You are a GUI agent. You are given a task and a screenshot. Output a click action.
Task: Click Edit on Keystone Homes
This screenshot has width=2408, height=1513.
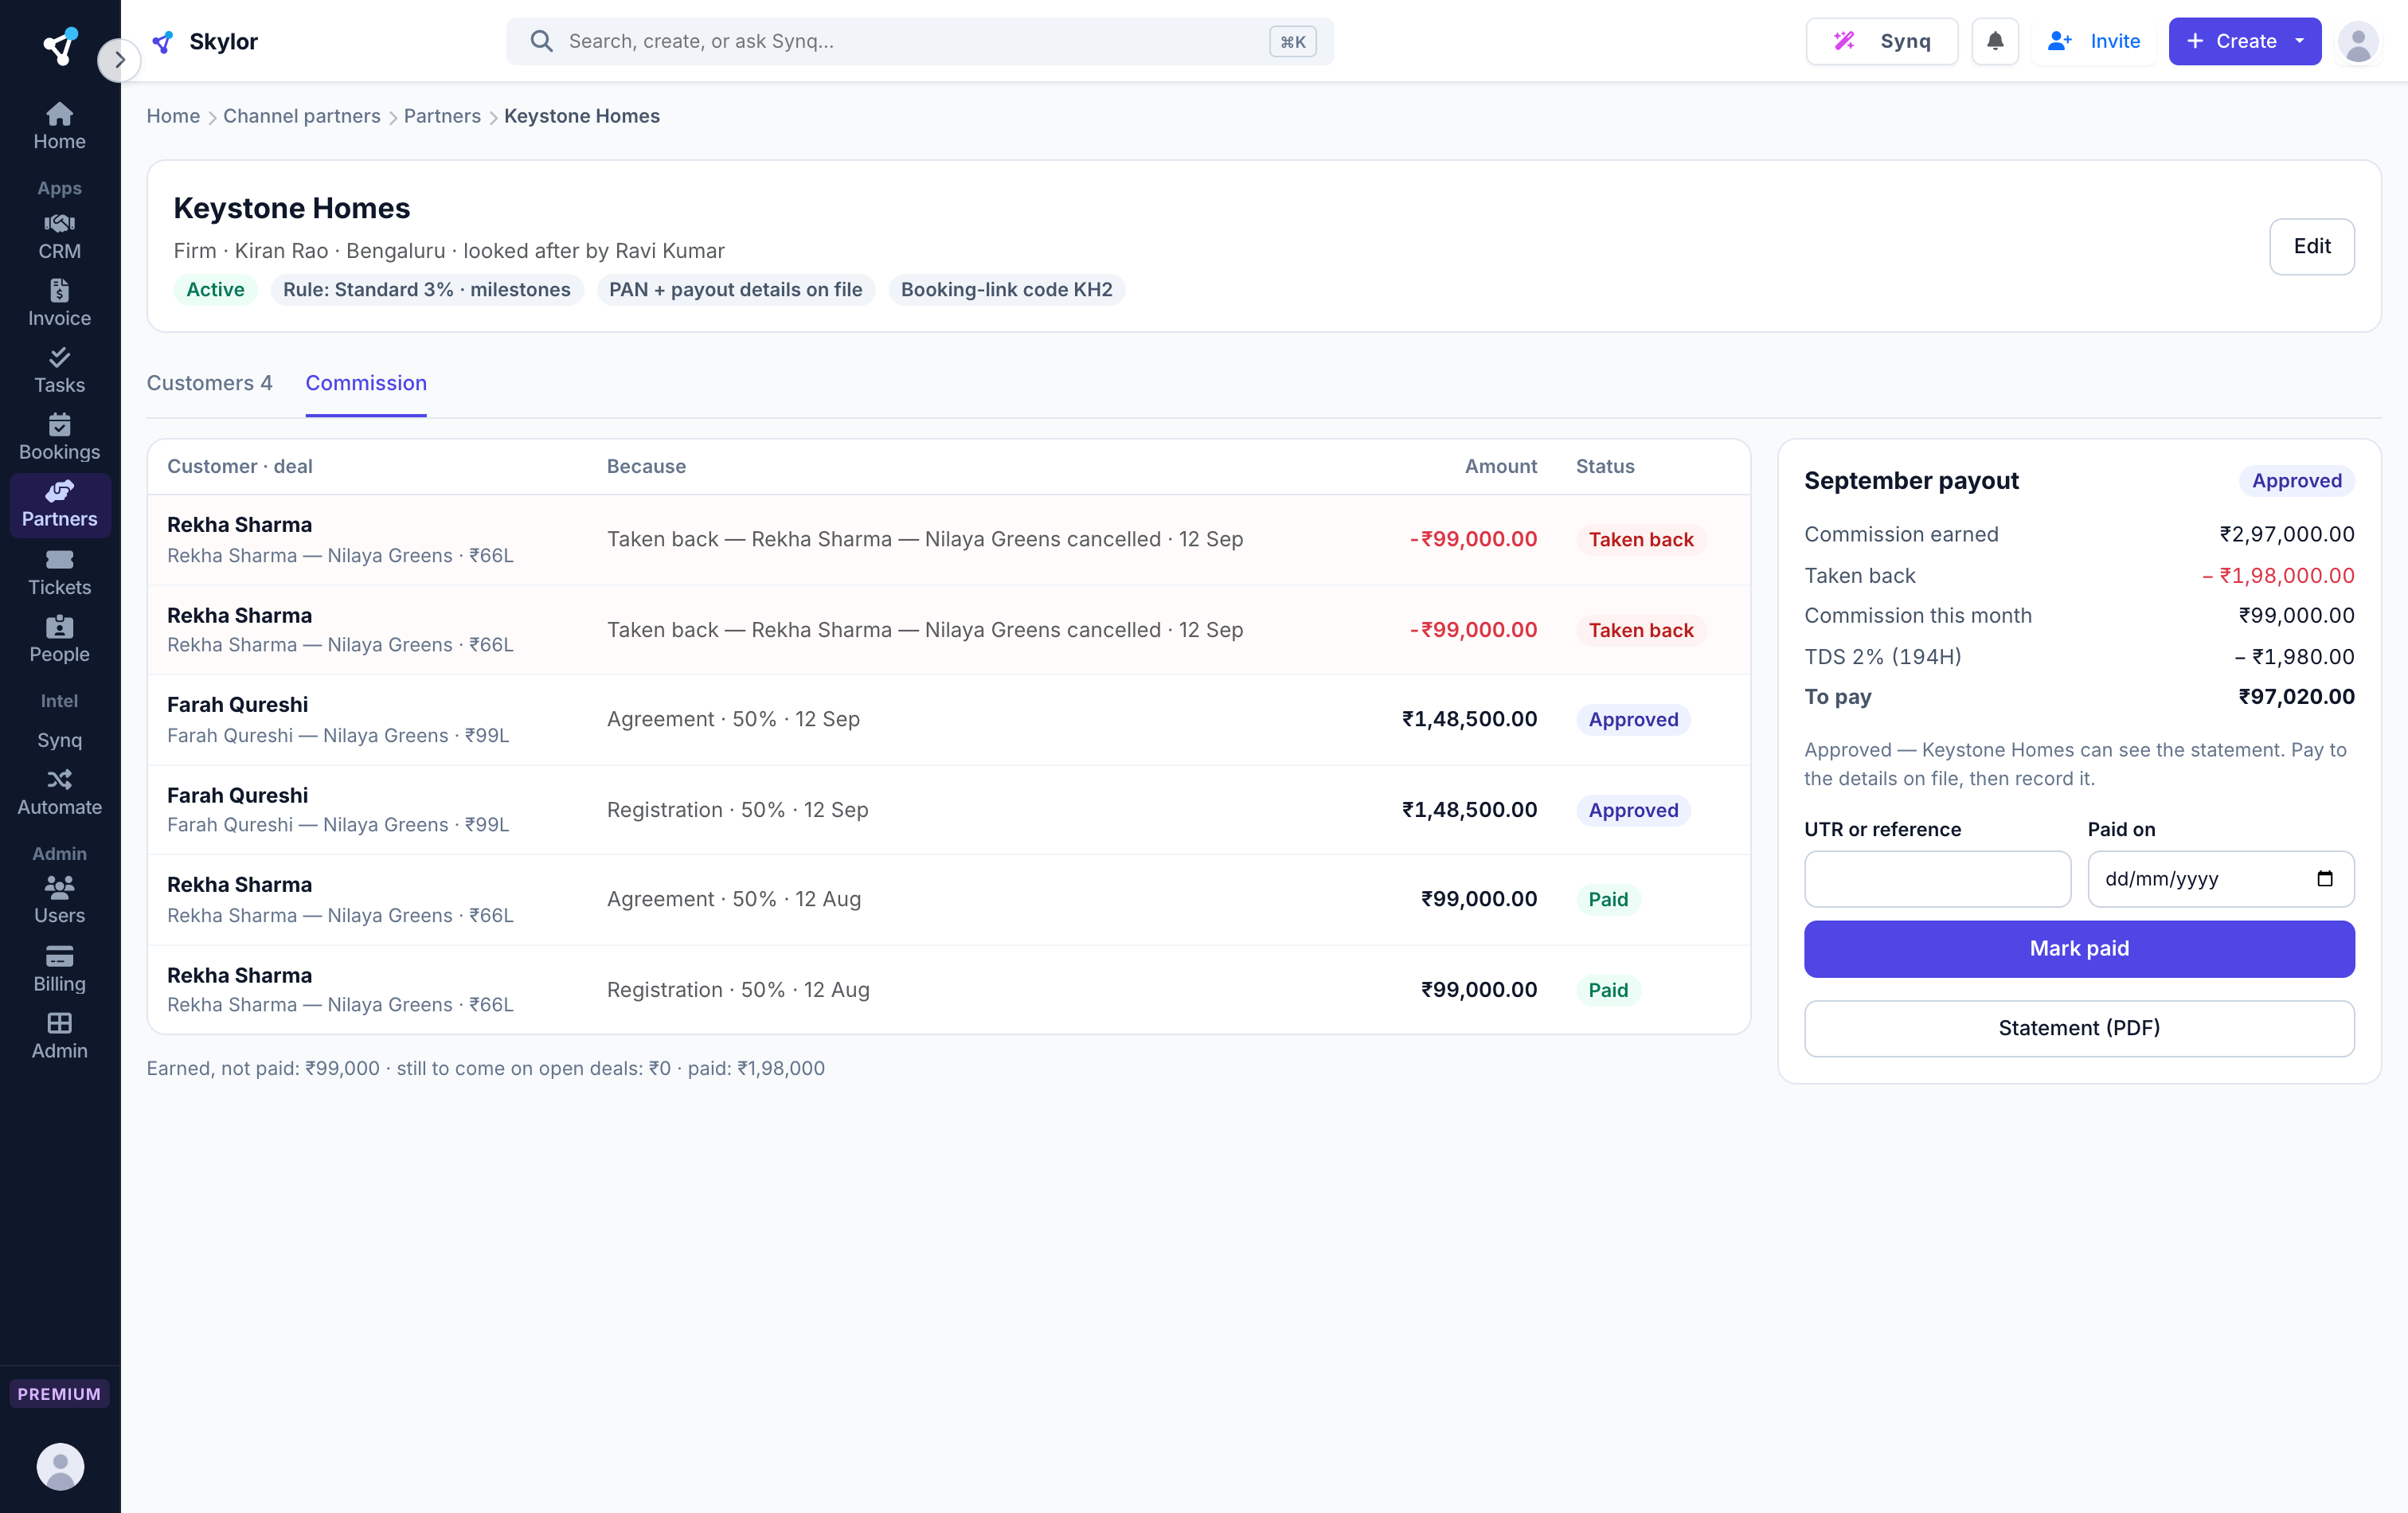(x=2311, y=246)
